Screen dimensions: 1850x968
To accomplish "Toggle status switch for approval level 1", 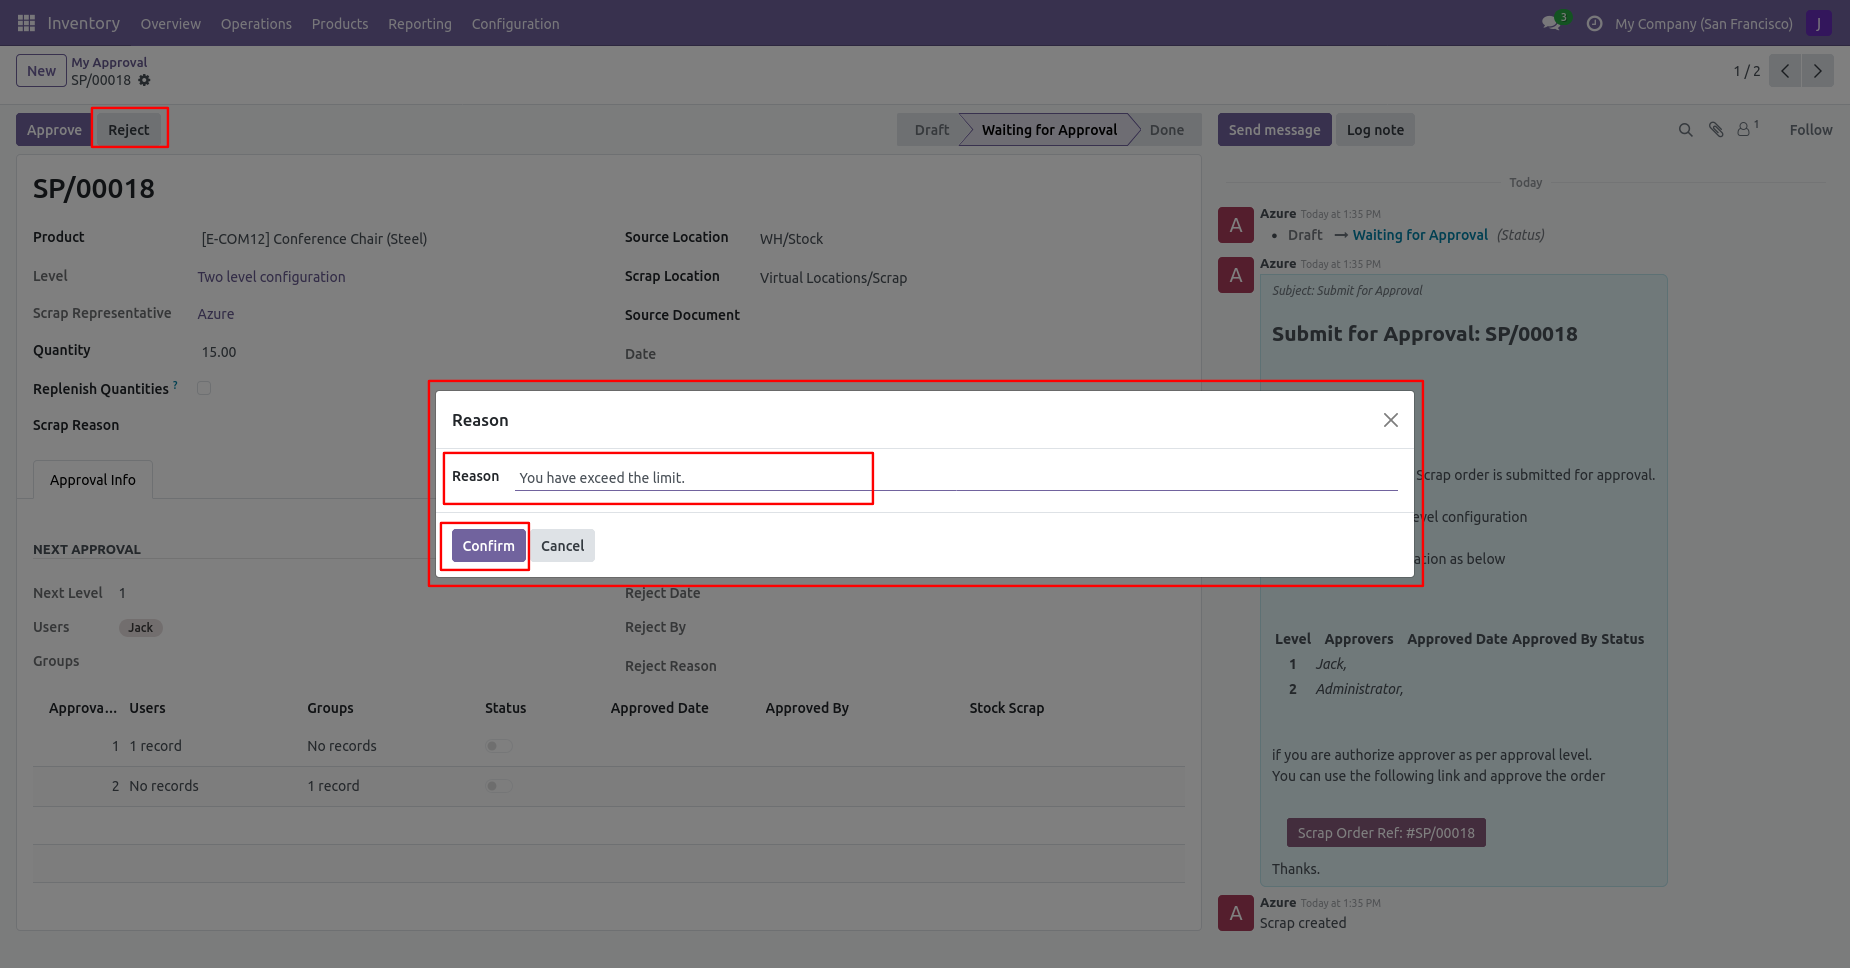I will tap(498, 746).
